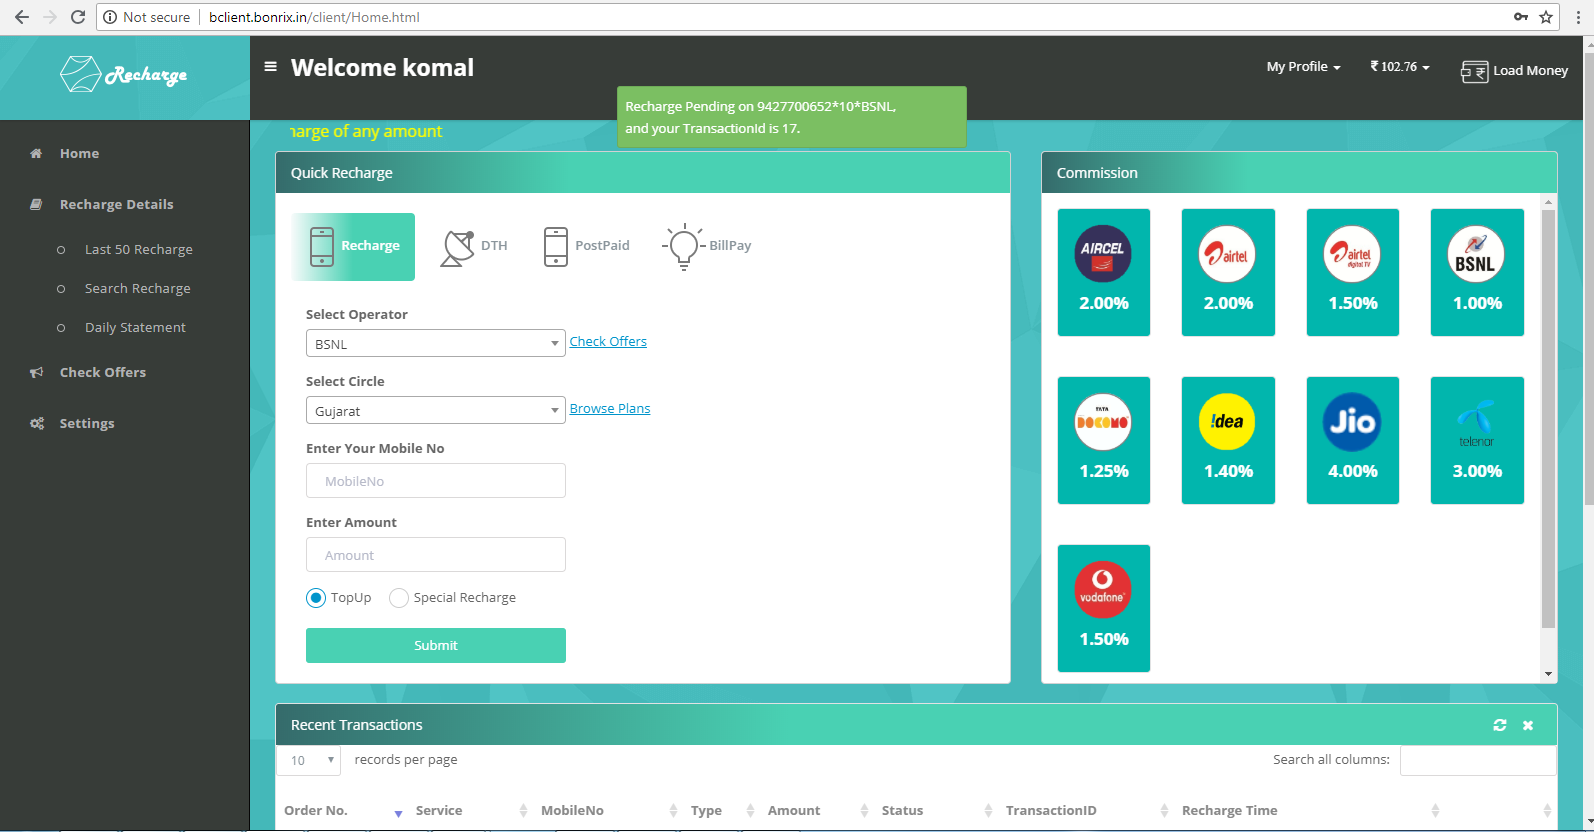The image size is (1594, 832).
Task: Choose the Telenor 3.00% commission tile
Action: [x=1477, y=440]
